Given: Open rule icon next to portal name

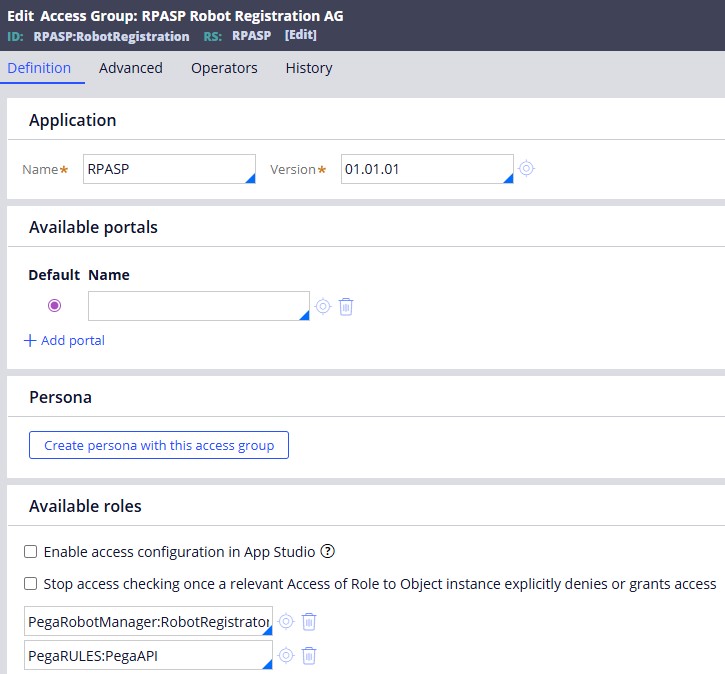Looking at the screenshot, I should pos(323,306).
